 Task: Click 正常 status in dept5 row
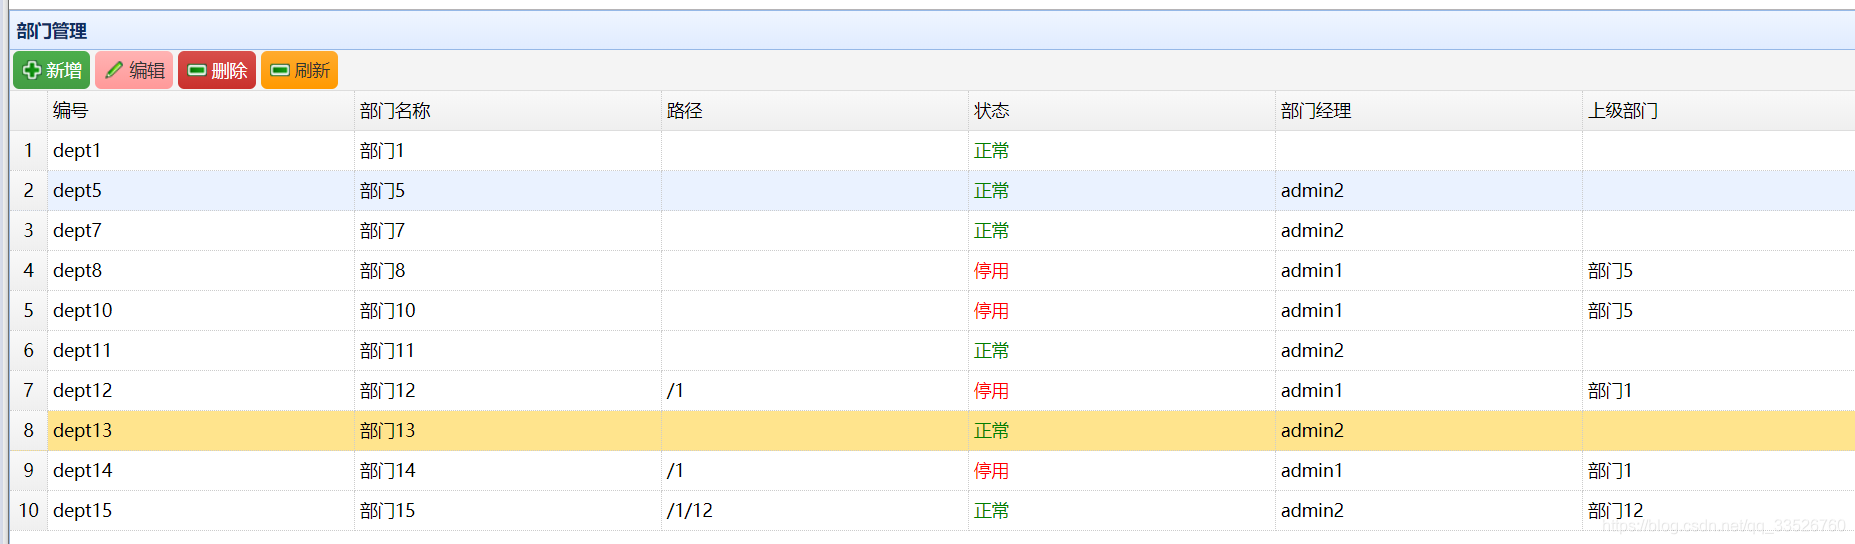click(x=992, y=190)
